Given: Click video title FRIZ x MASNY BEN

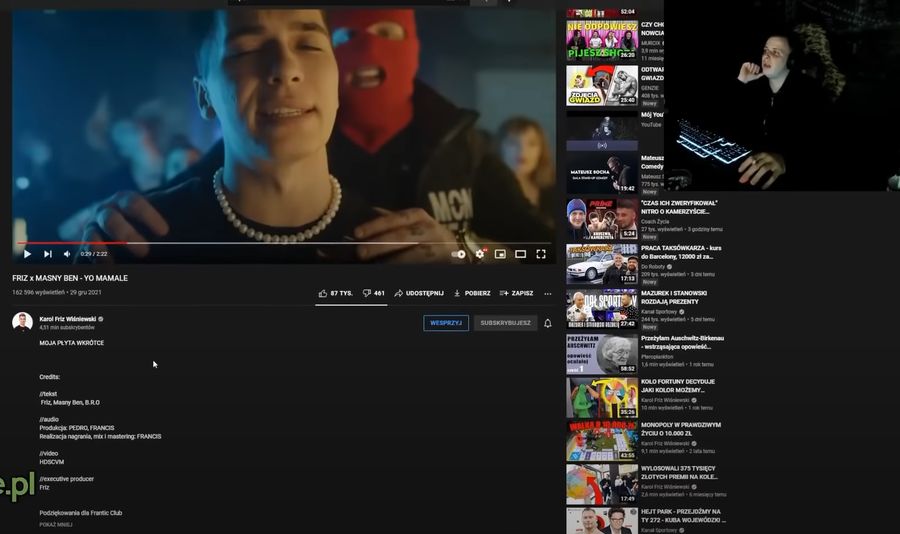Looking at the screenshot, I should pos(70,278).
